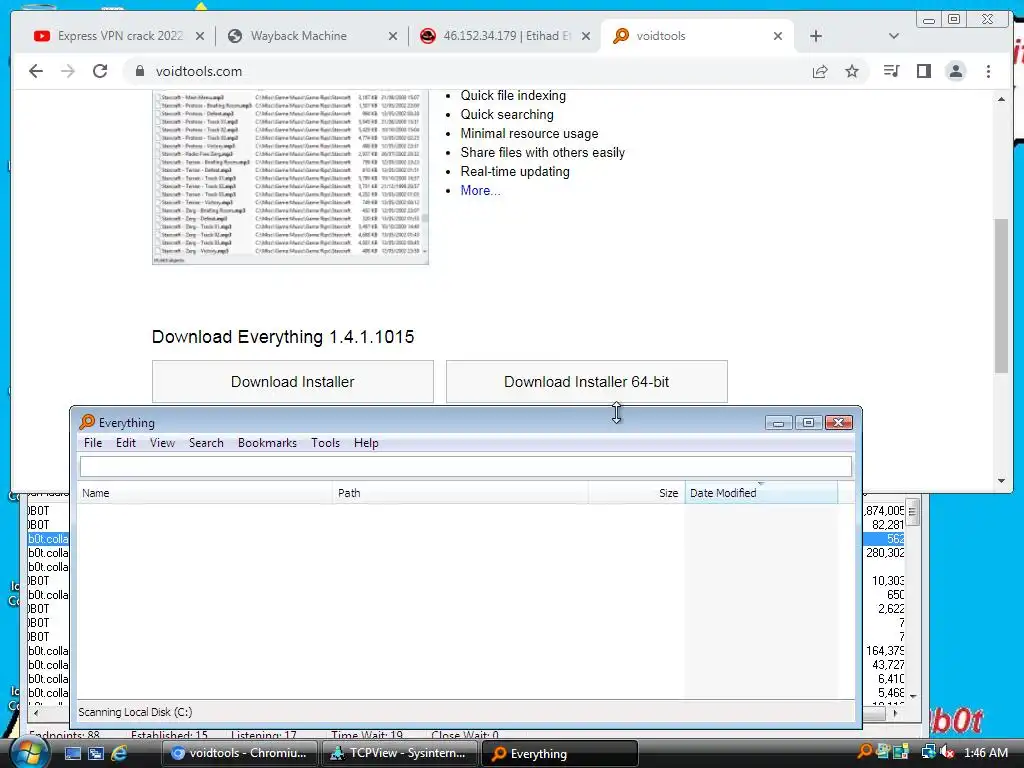Open the File menu in Everything
Image resolution: width=1024 pixels, height=768 pixels.
point(93,443)
